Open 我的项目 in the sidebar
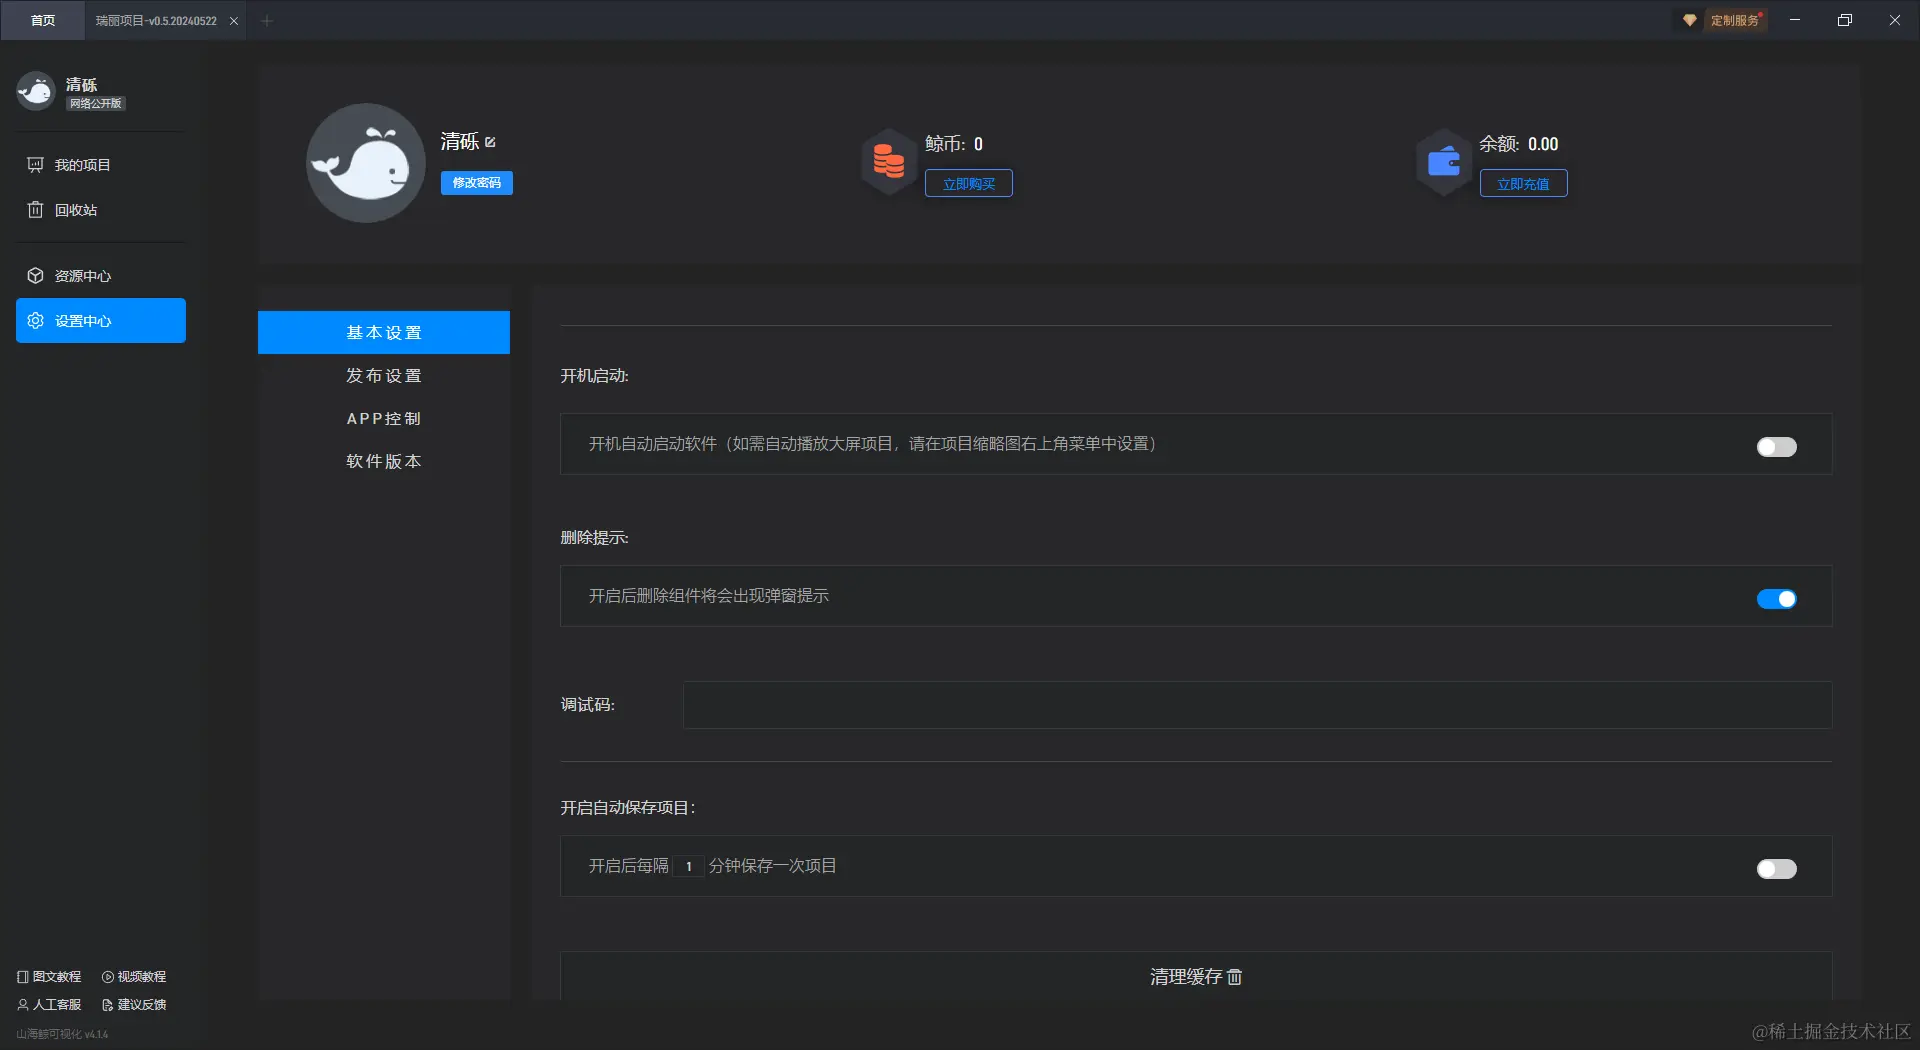The height and width of the screenshot is (1050, 1920). point(100,165)
